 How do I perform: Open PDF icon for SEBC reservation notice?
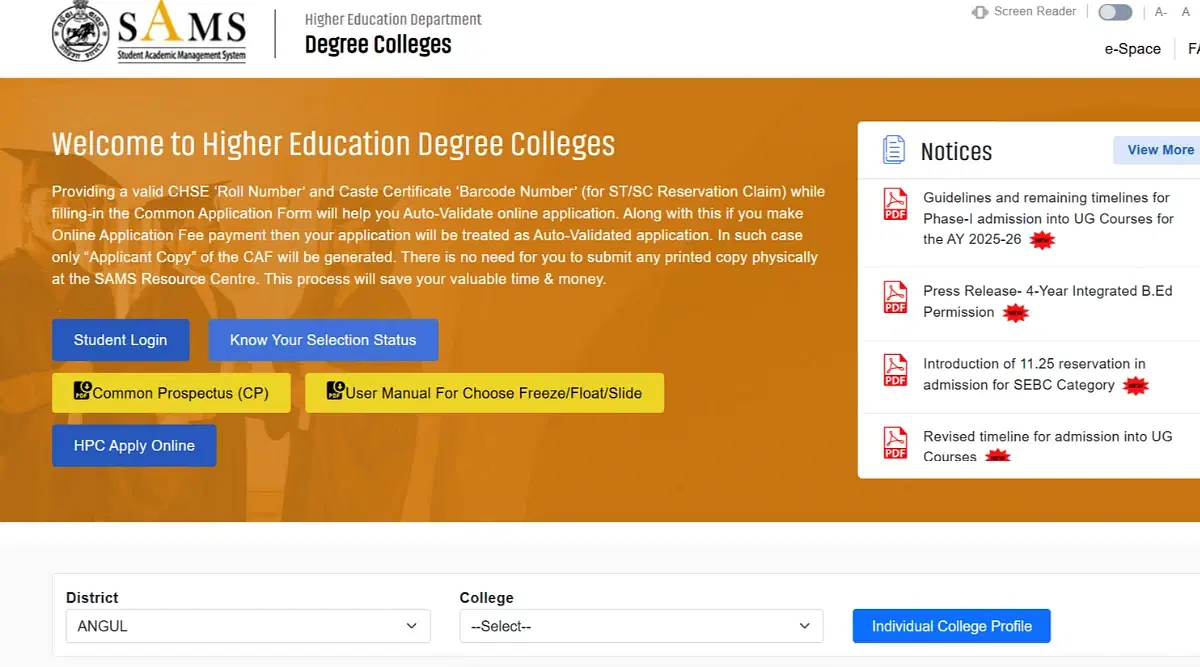coord(895,370)
